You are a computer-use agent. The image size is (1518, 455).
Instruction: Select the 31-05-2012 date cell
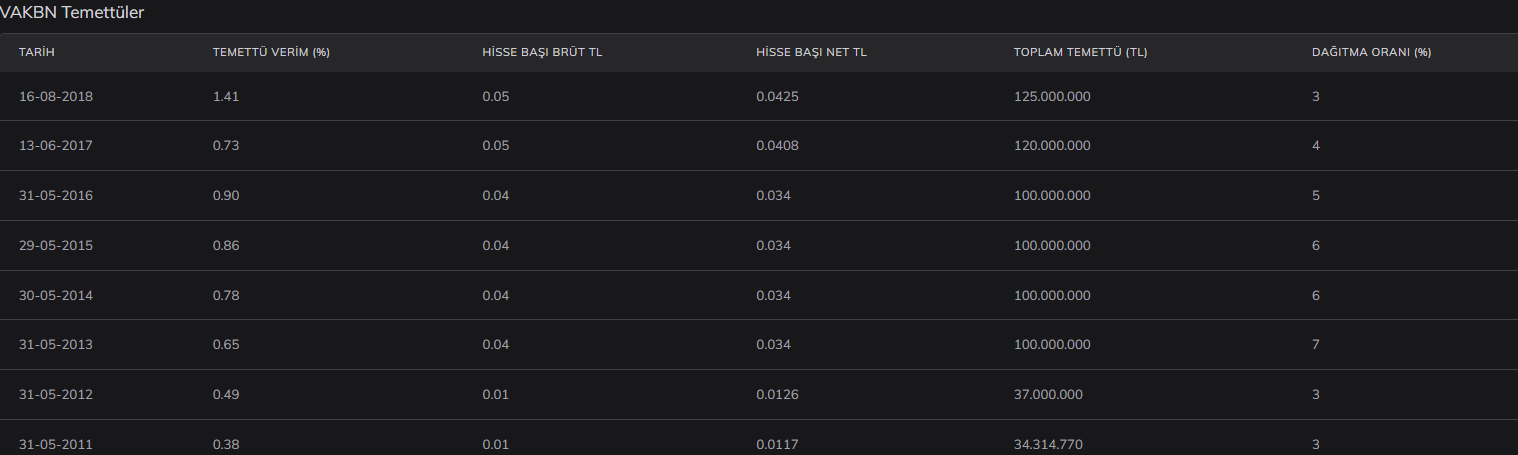tap(56, 395)
